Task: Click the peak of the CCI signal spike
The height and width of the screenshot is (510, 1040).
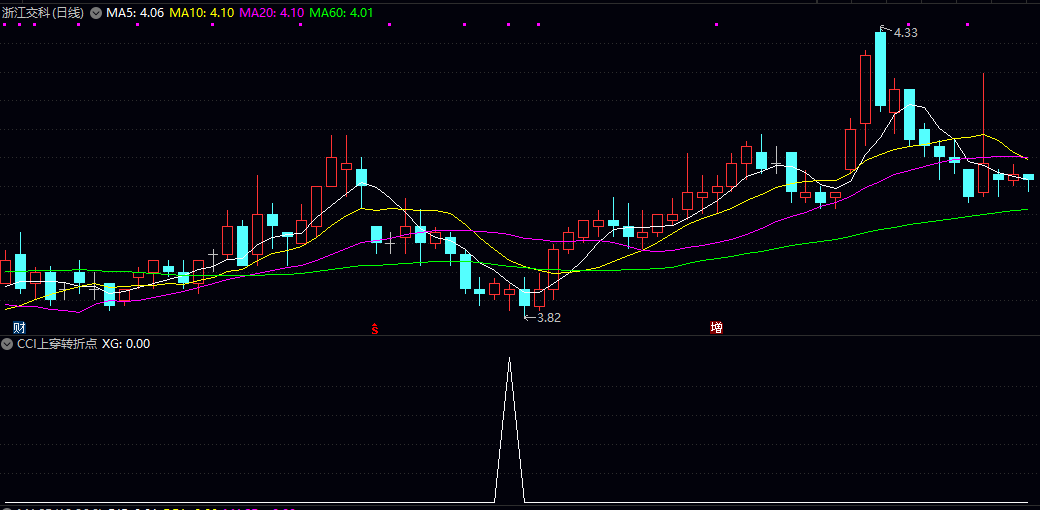Action: [509, 359]
